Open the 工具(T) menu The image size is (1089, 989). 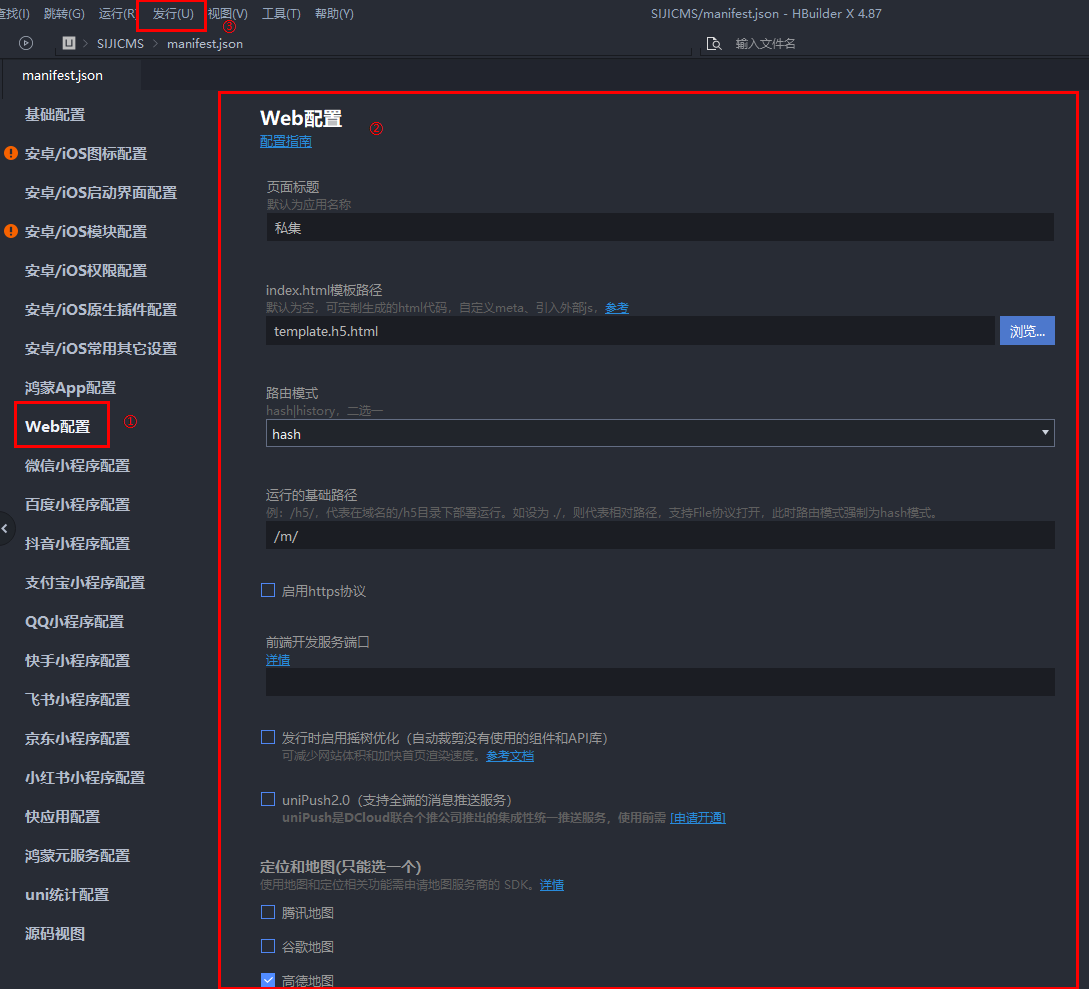[x=281, y=14]
